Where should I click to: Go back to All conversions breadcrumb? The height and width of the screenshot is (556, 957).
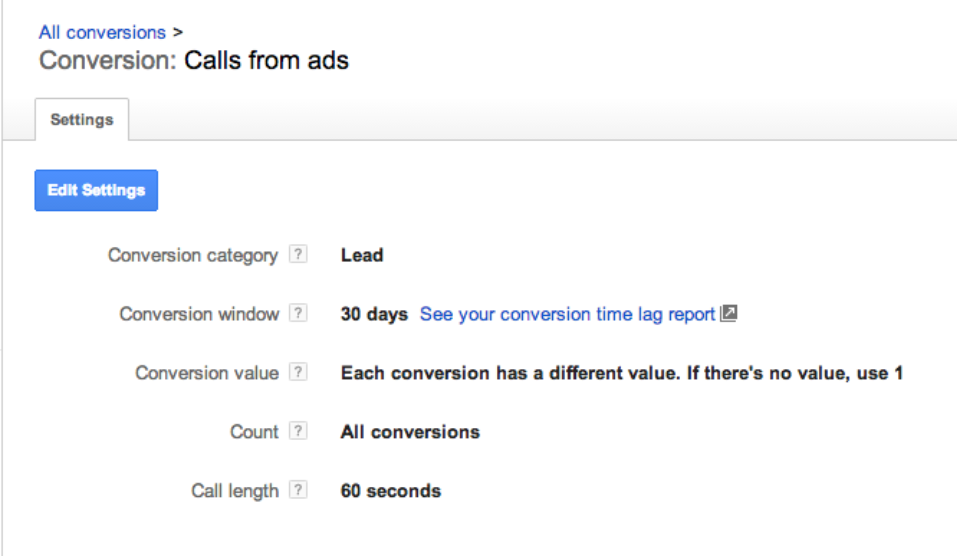click(x=102, y=33)
